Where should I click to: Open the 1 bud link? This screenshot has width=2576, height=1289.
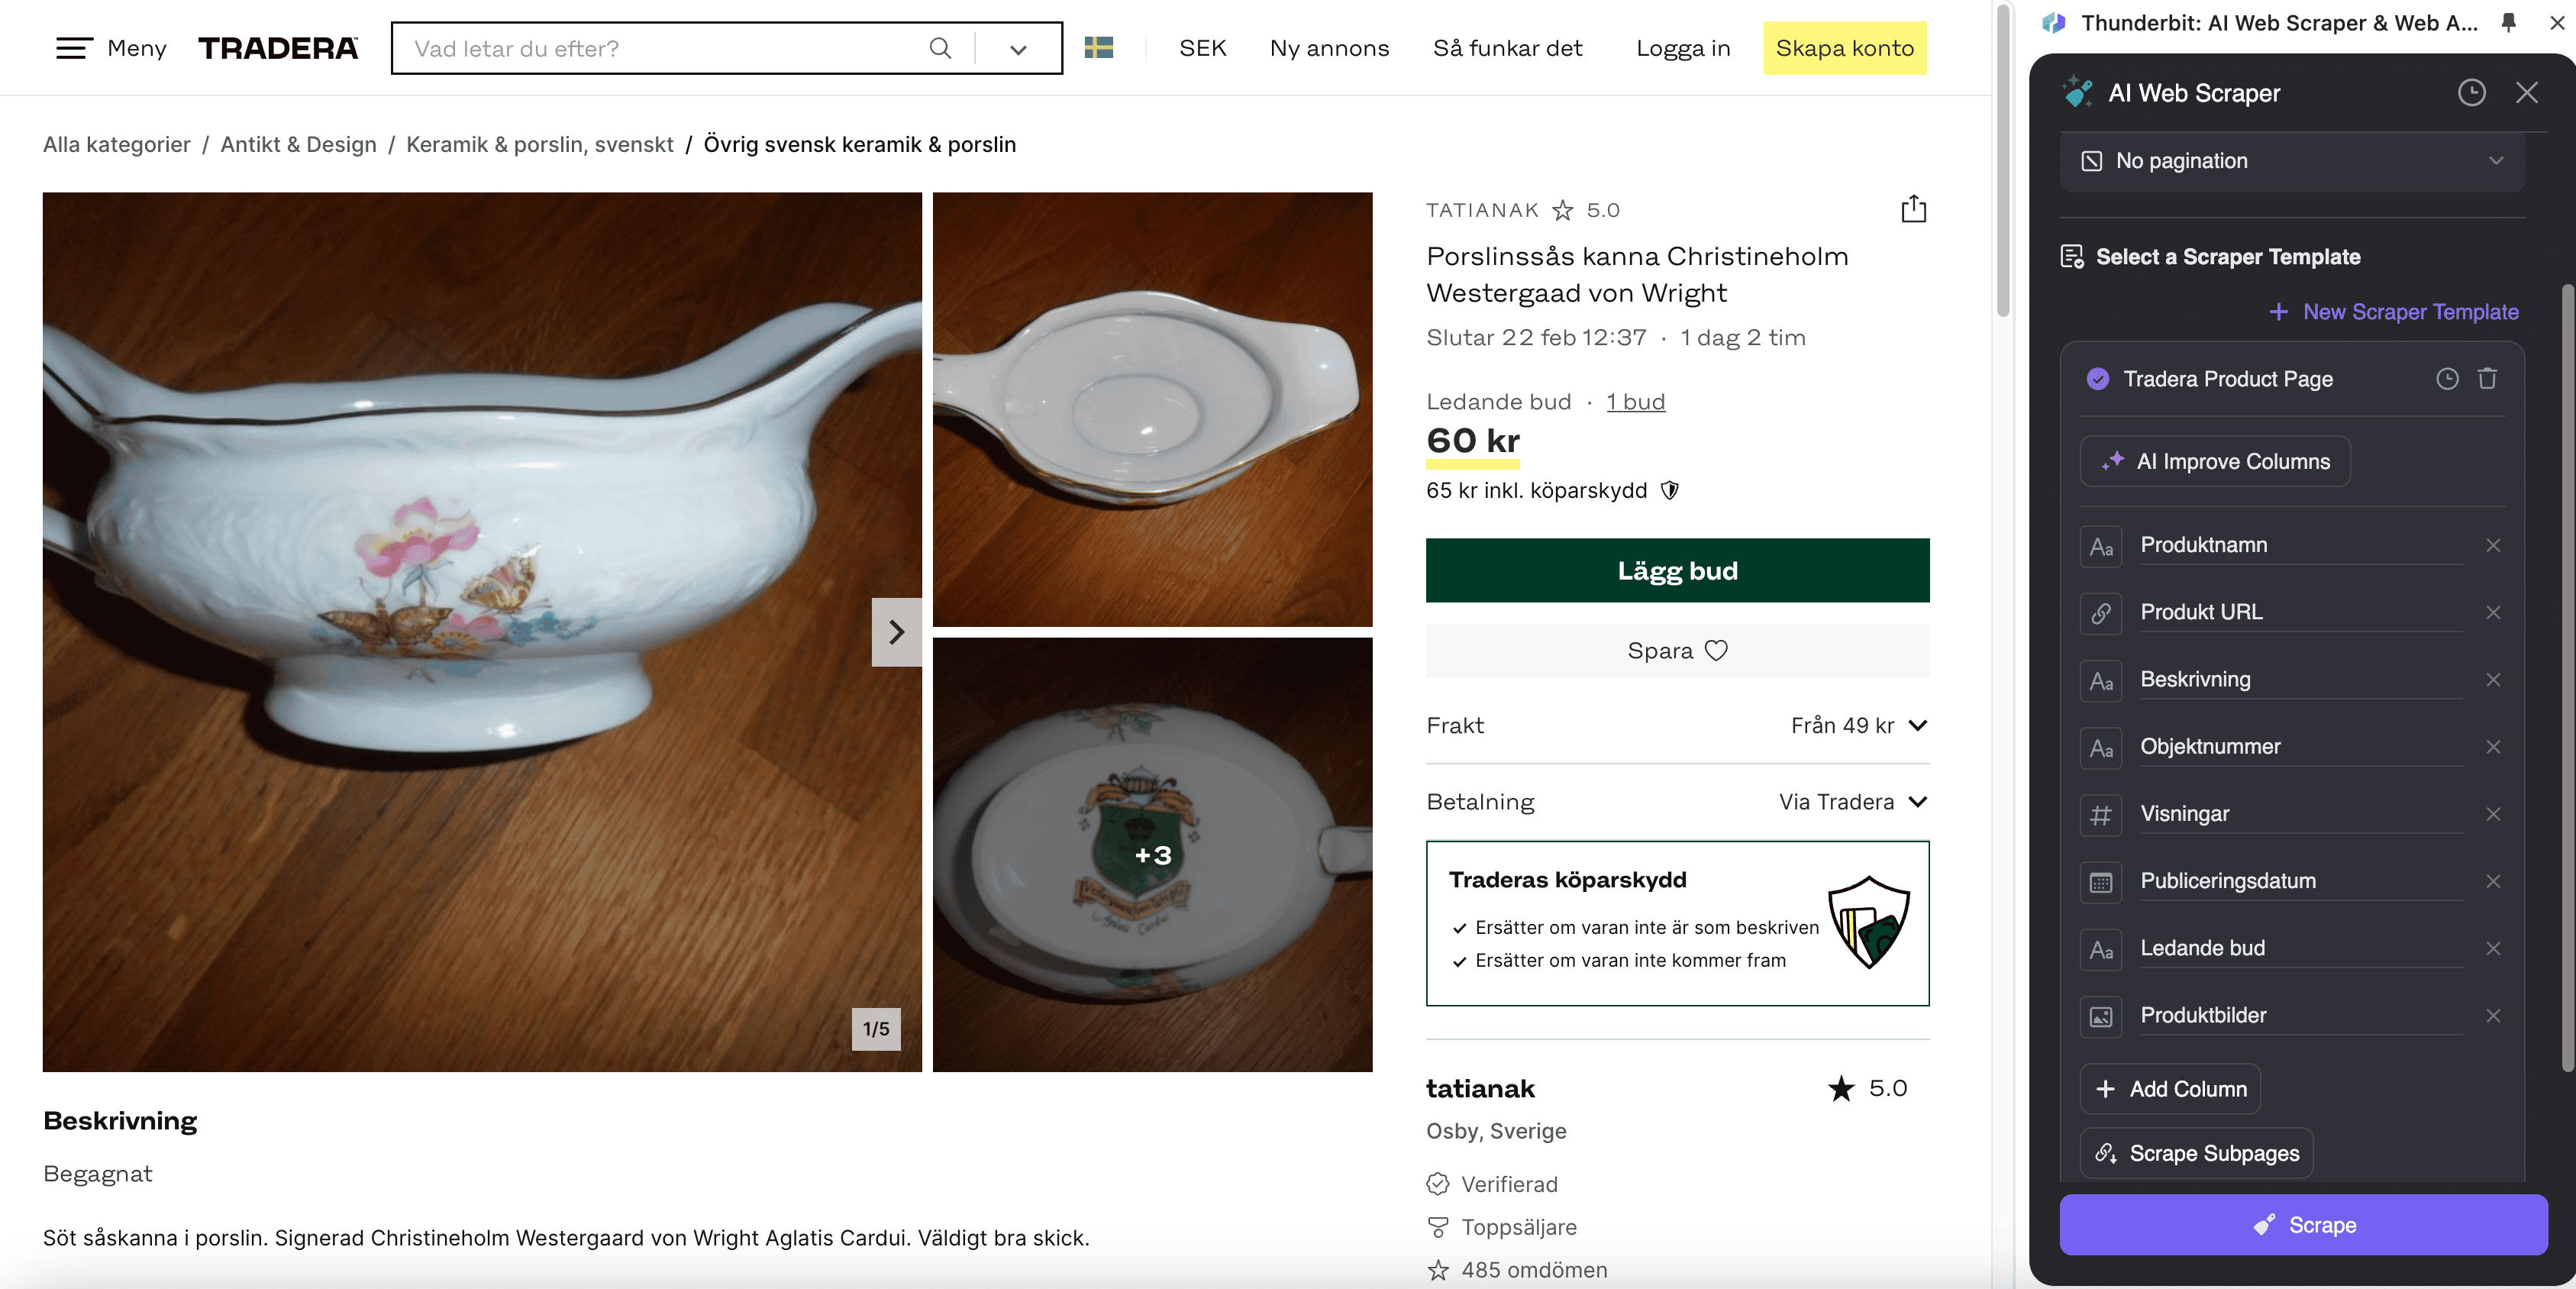point(1635,402)
